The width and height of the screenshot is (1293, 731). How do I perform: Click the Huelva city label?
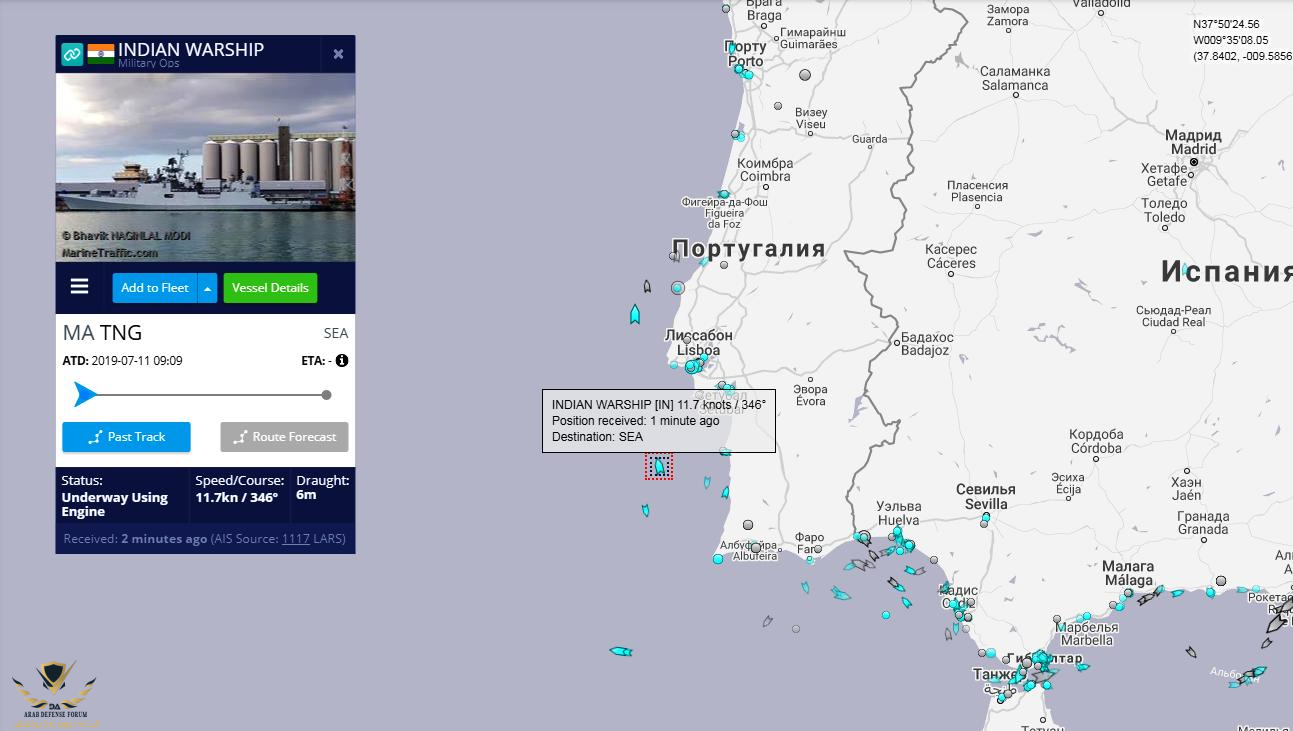pos(898,520)
